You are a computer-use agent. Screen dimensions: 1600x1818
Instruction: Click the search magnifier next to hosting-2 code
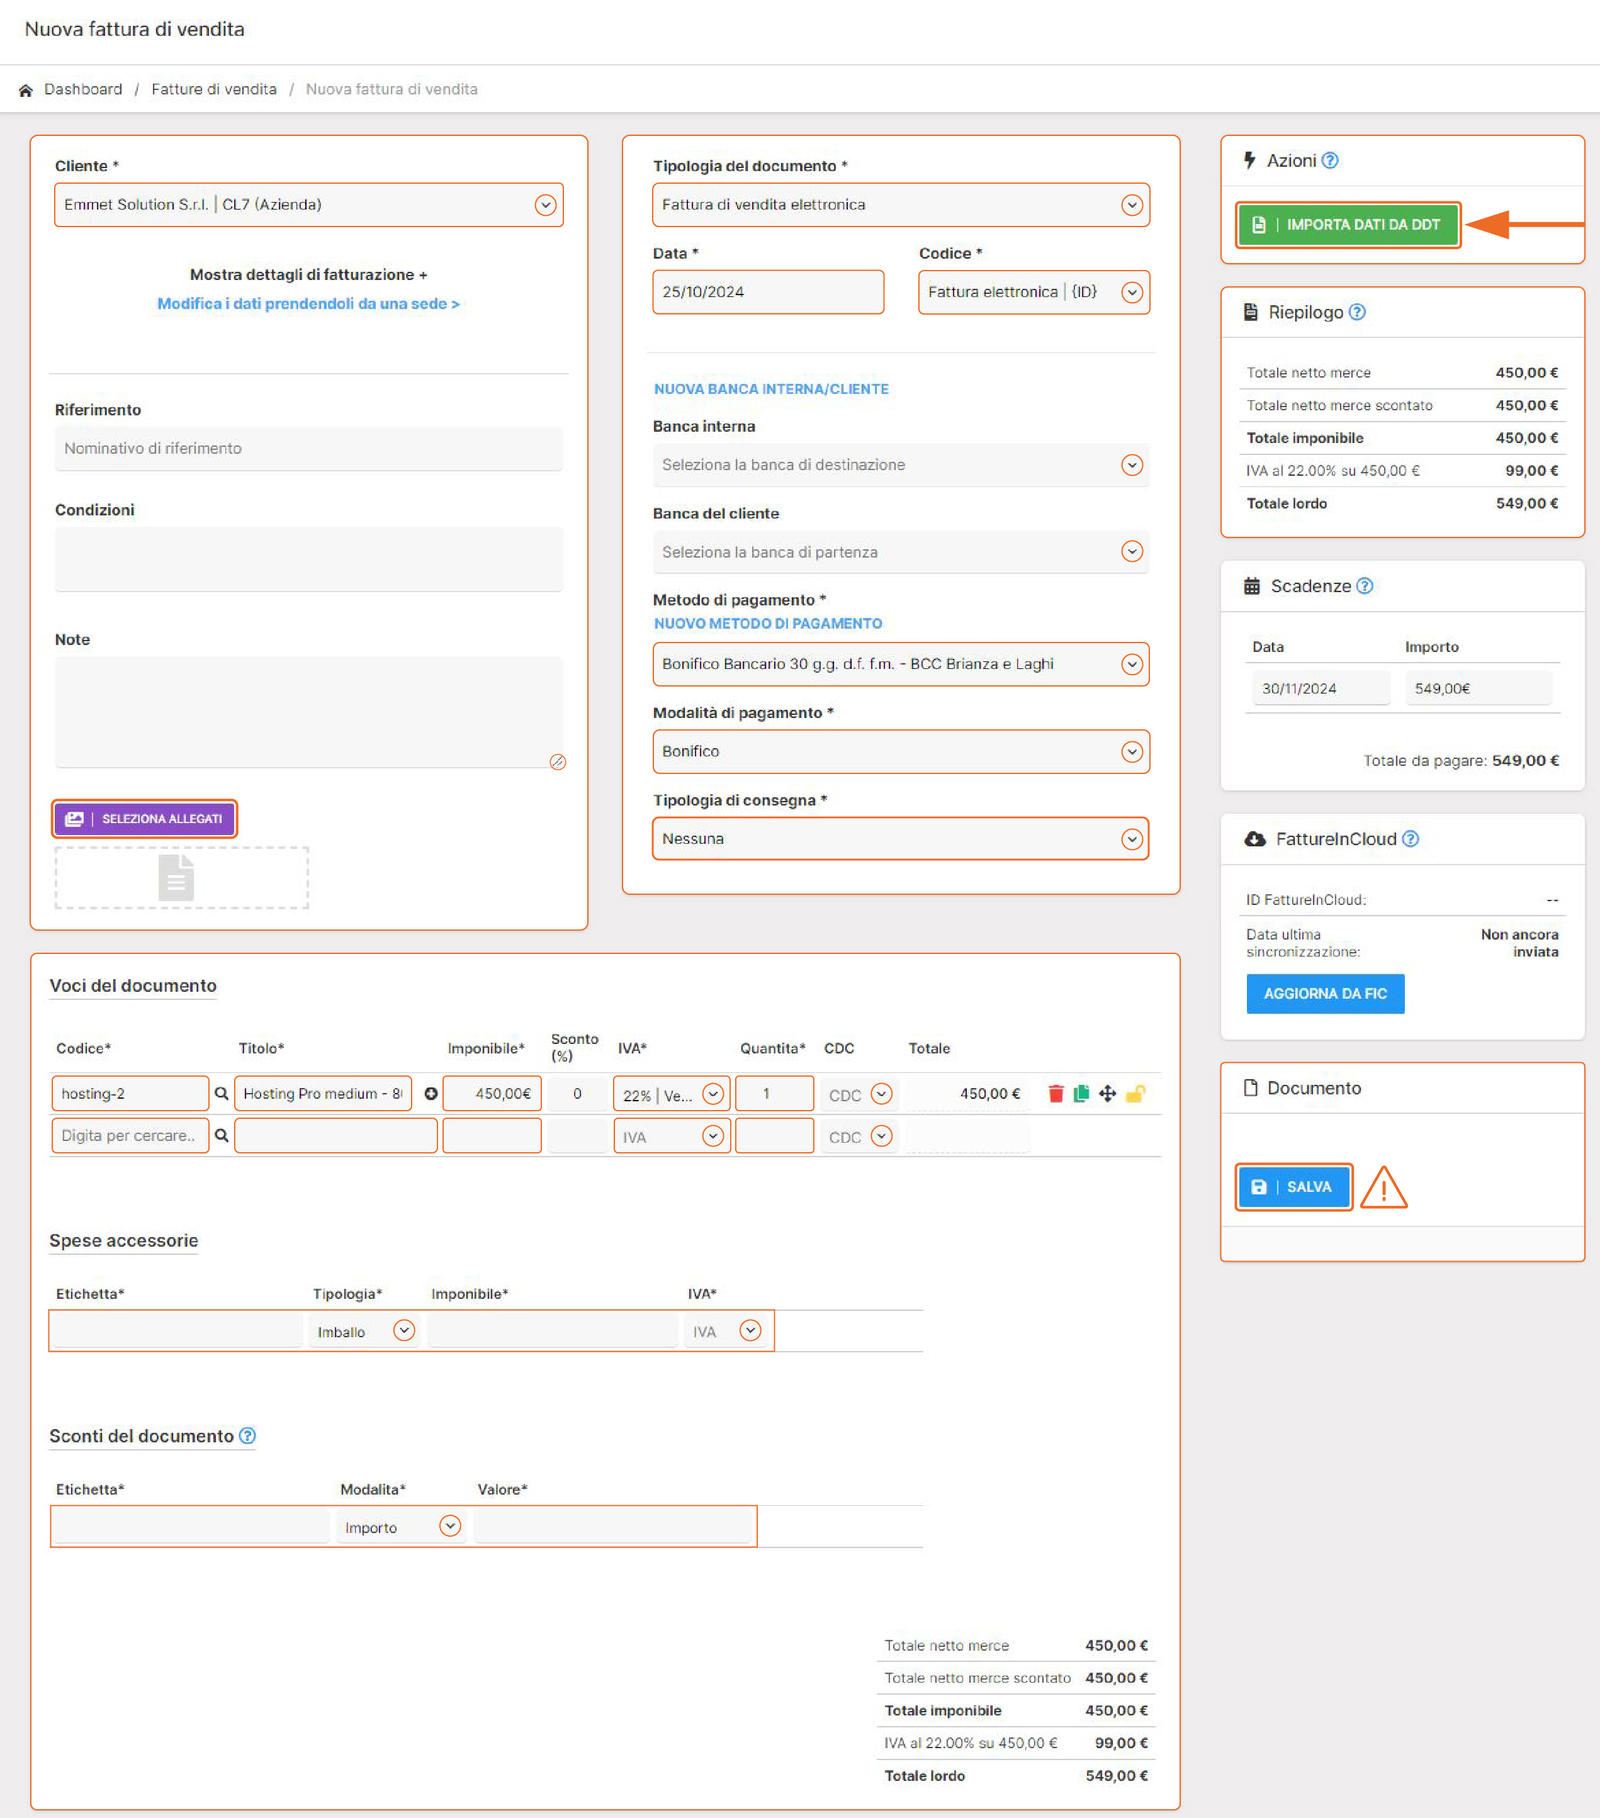point(221,1093)
